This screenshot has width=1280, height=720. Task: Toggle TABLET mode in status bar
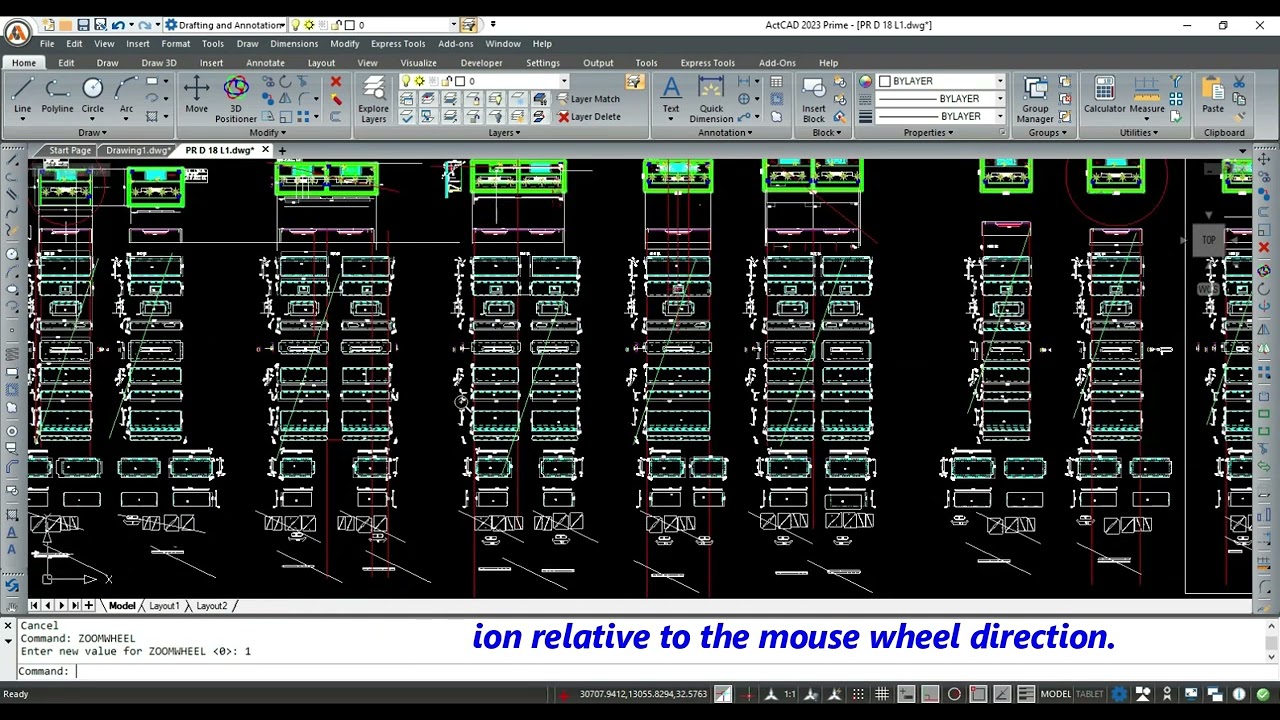[x=1089, y=694]
